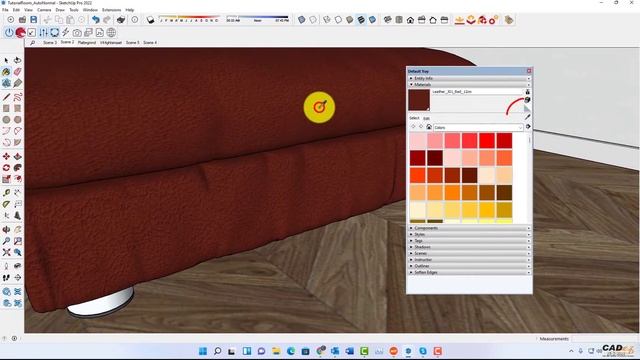Set material to default icon
The width and height of the screenshot is (640, 360).
[x=527, y=109]
